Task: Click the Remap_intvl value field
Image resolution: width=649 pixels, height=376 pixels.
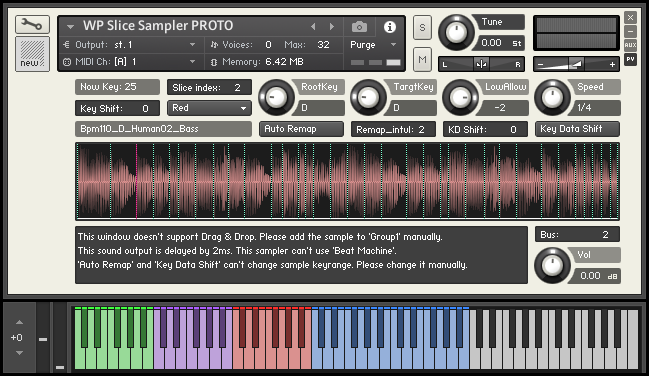Action: coord(393,129)
